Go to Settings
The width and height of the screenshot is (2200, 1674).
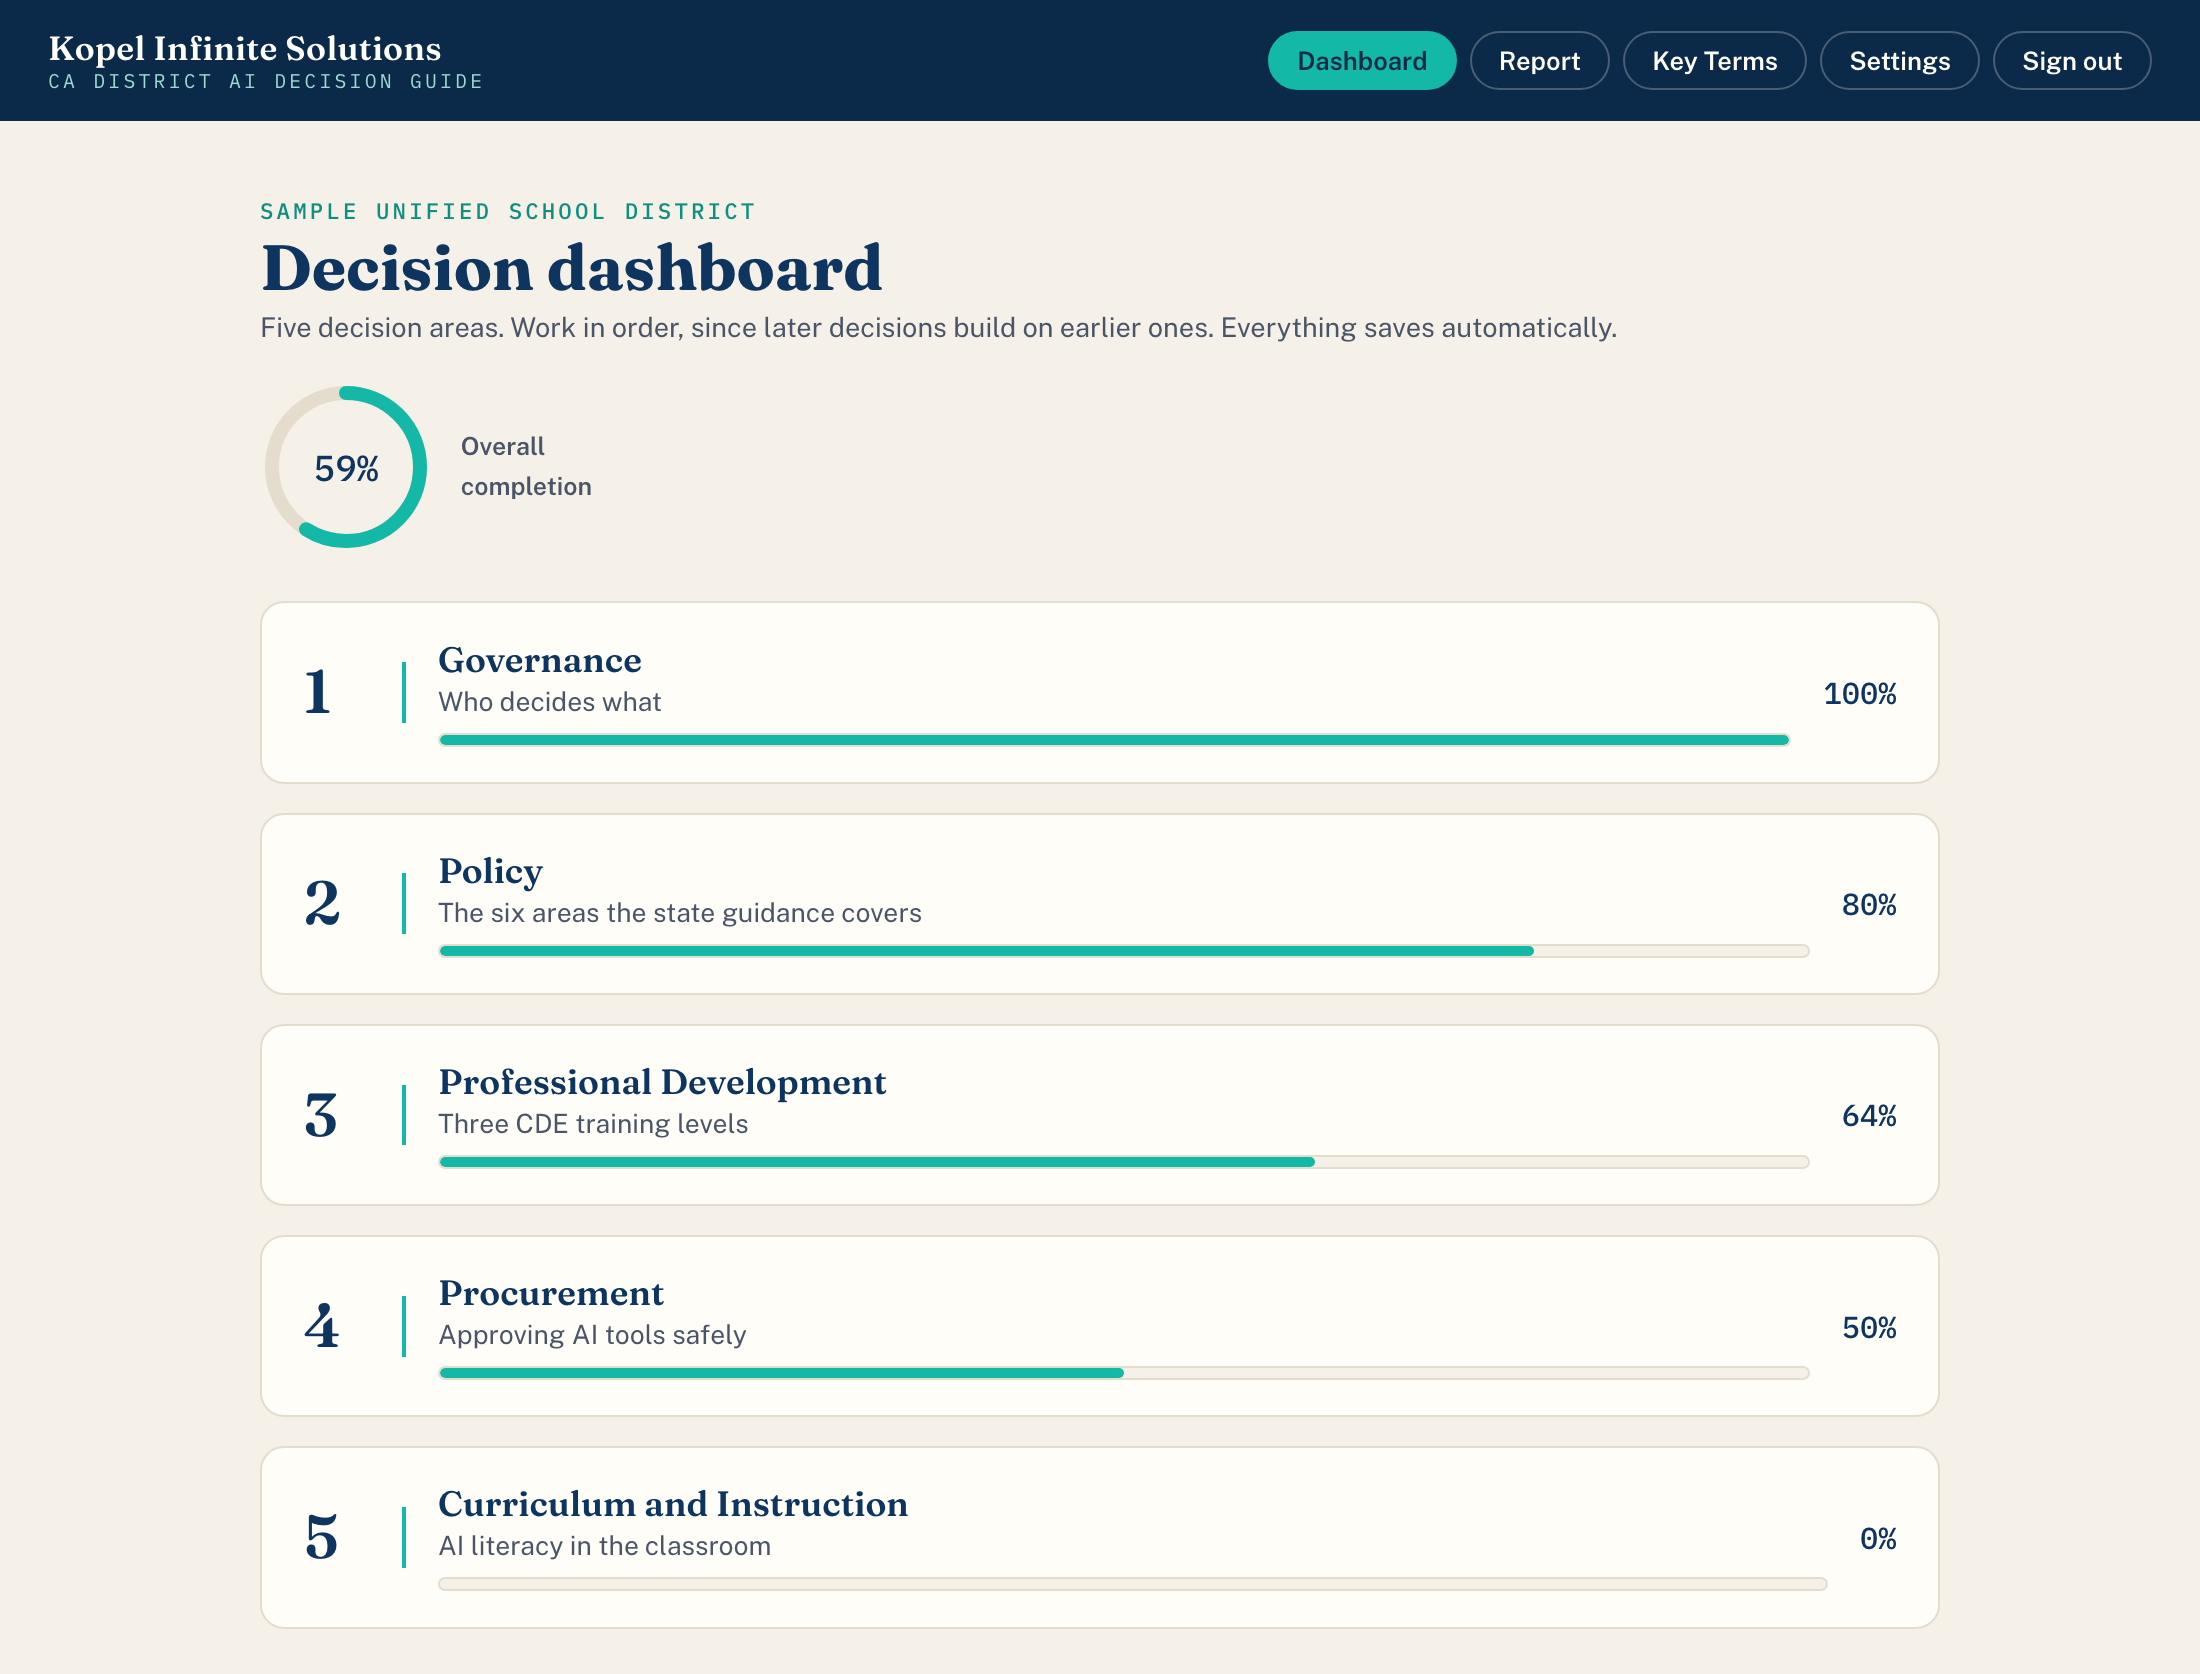click(1899, 61)
